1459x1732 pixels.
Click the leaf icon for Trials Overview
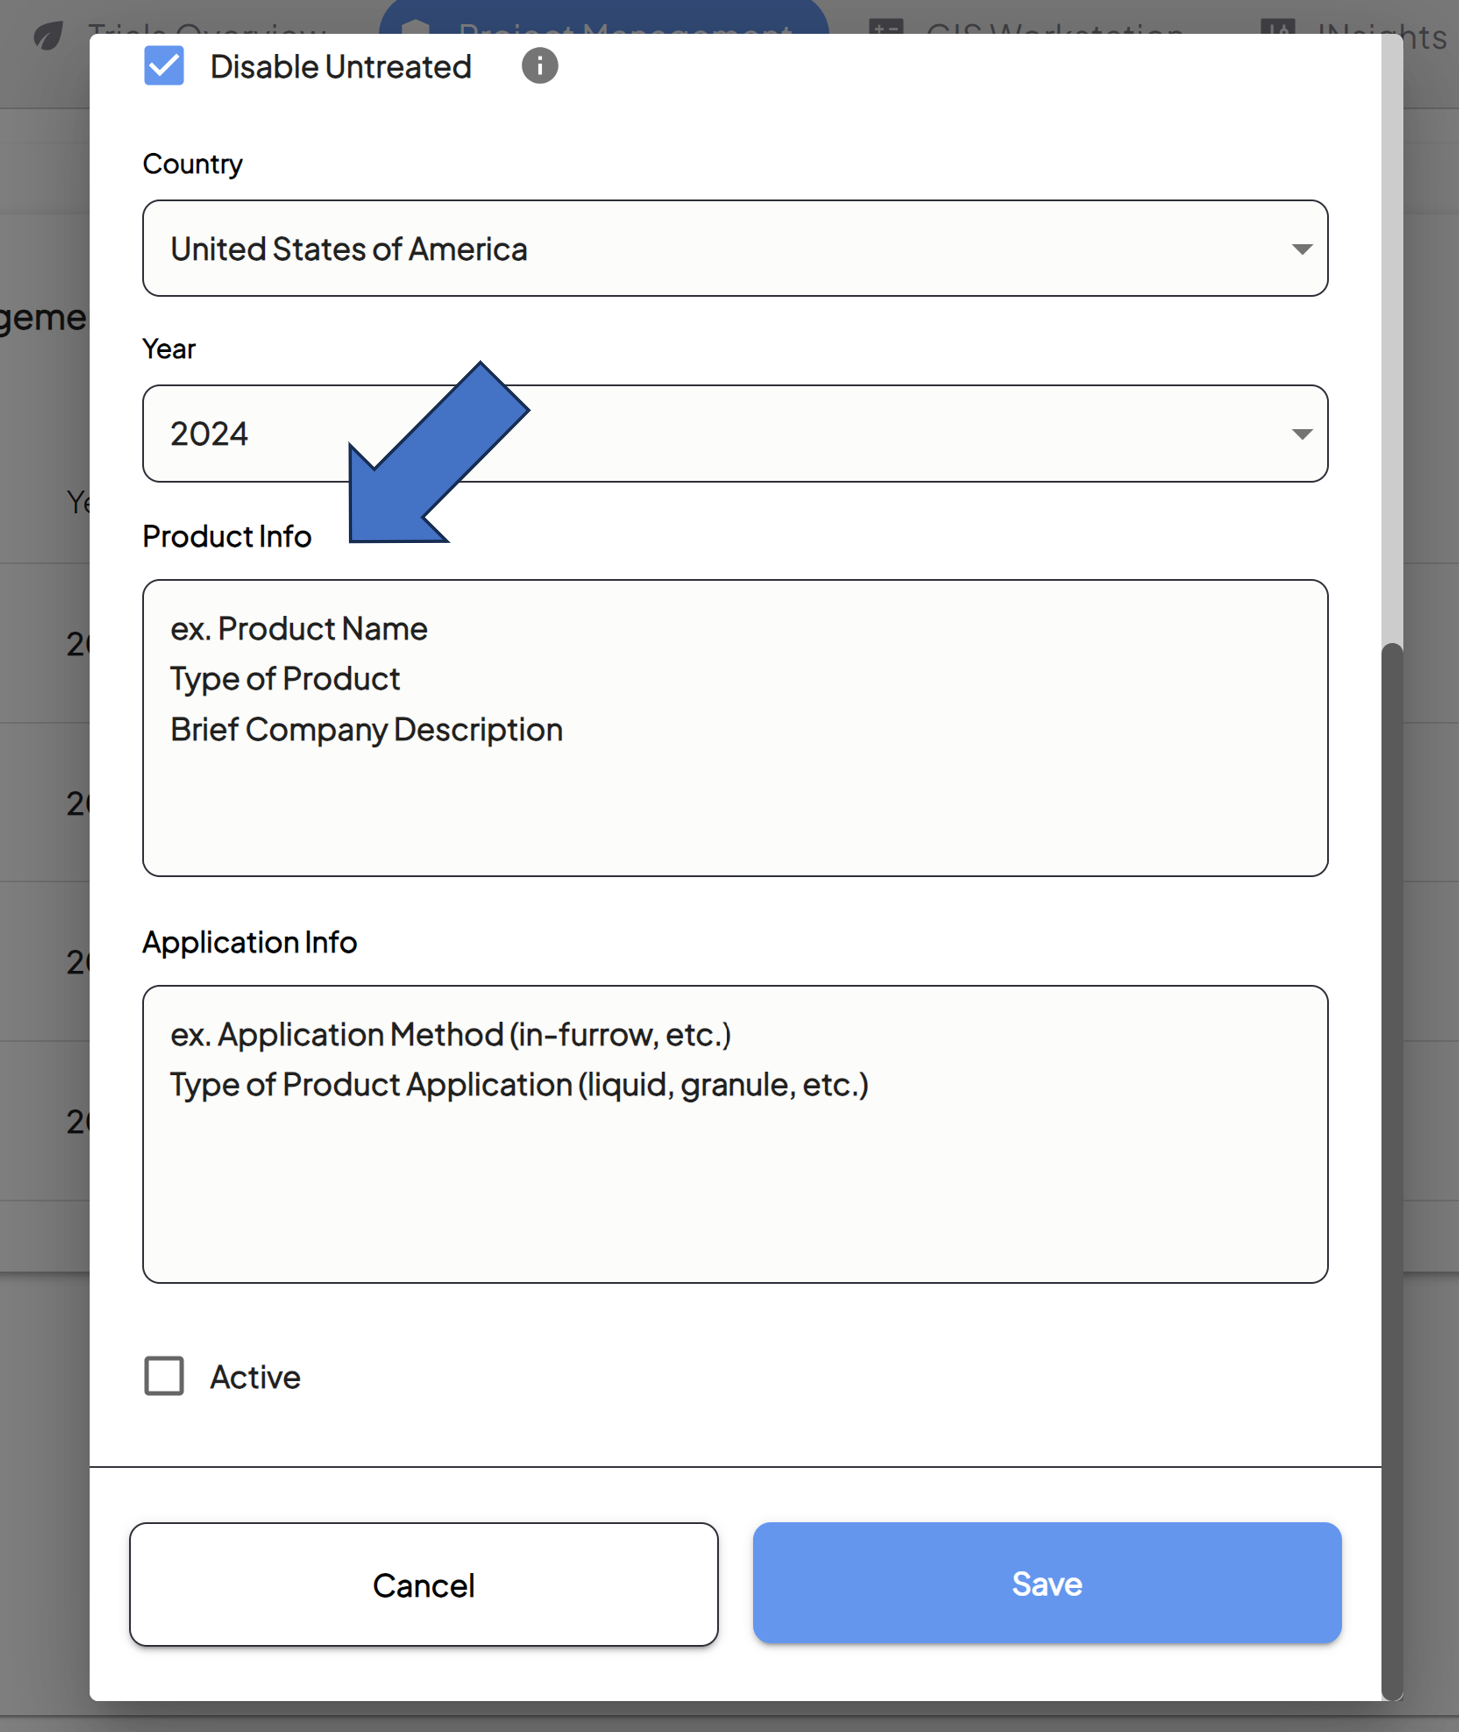(x=47, y=36)
